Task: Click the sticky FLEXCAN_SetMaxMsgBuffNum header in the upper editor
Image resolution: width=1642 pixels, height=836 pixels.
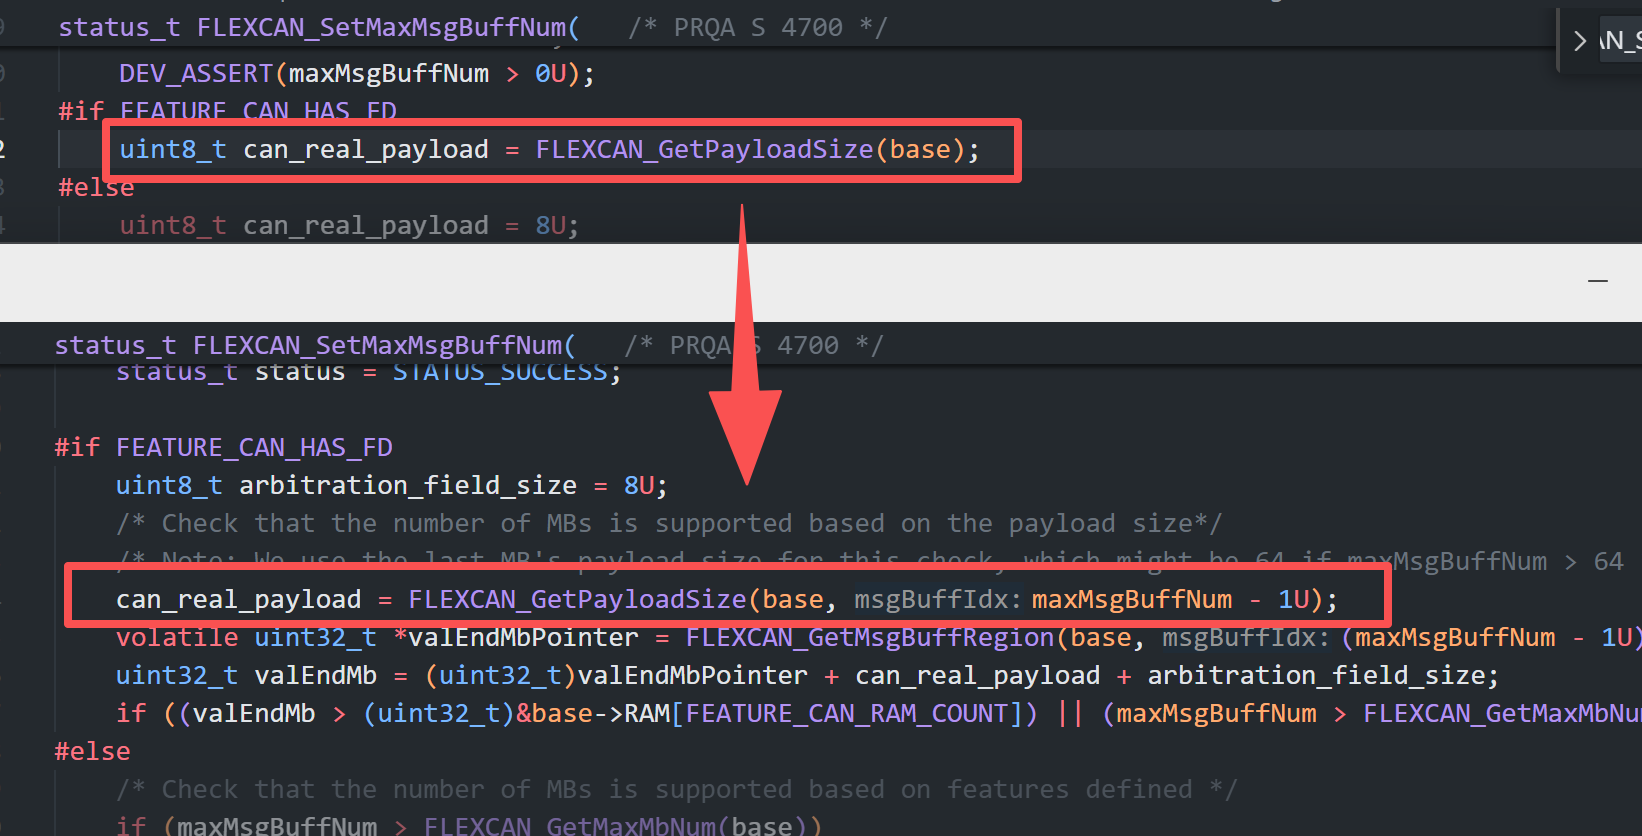Action: [318, 28]
